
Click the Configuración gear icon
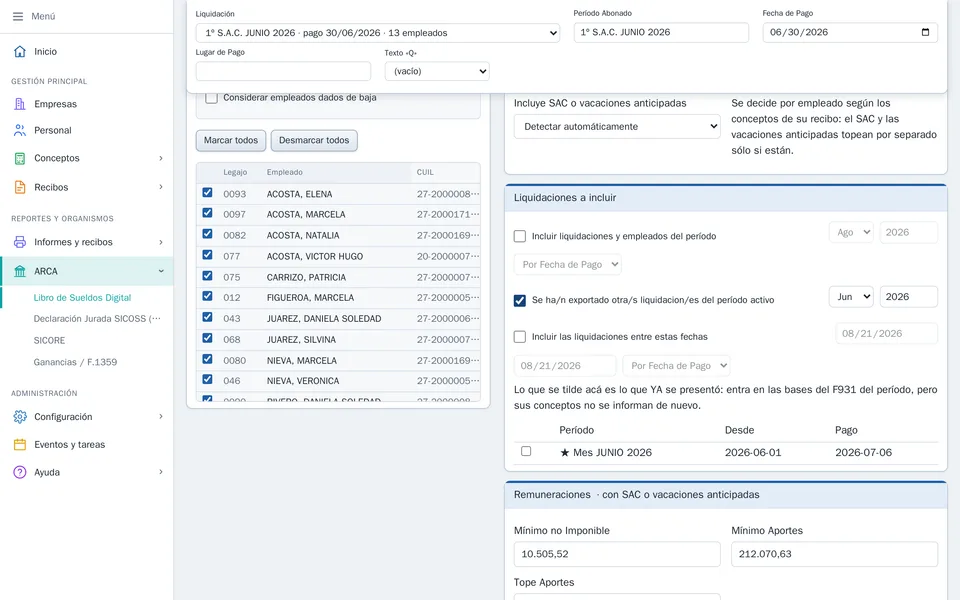tap(20, 417)
